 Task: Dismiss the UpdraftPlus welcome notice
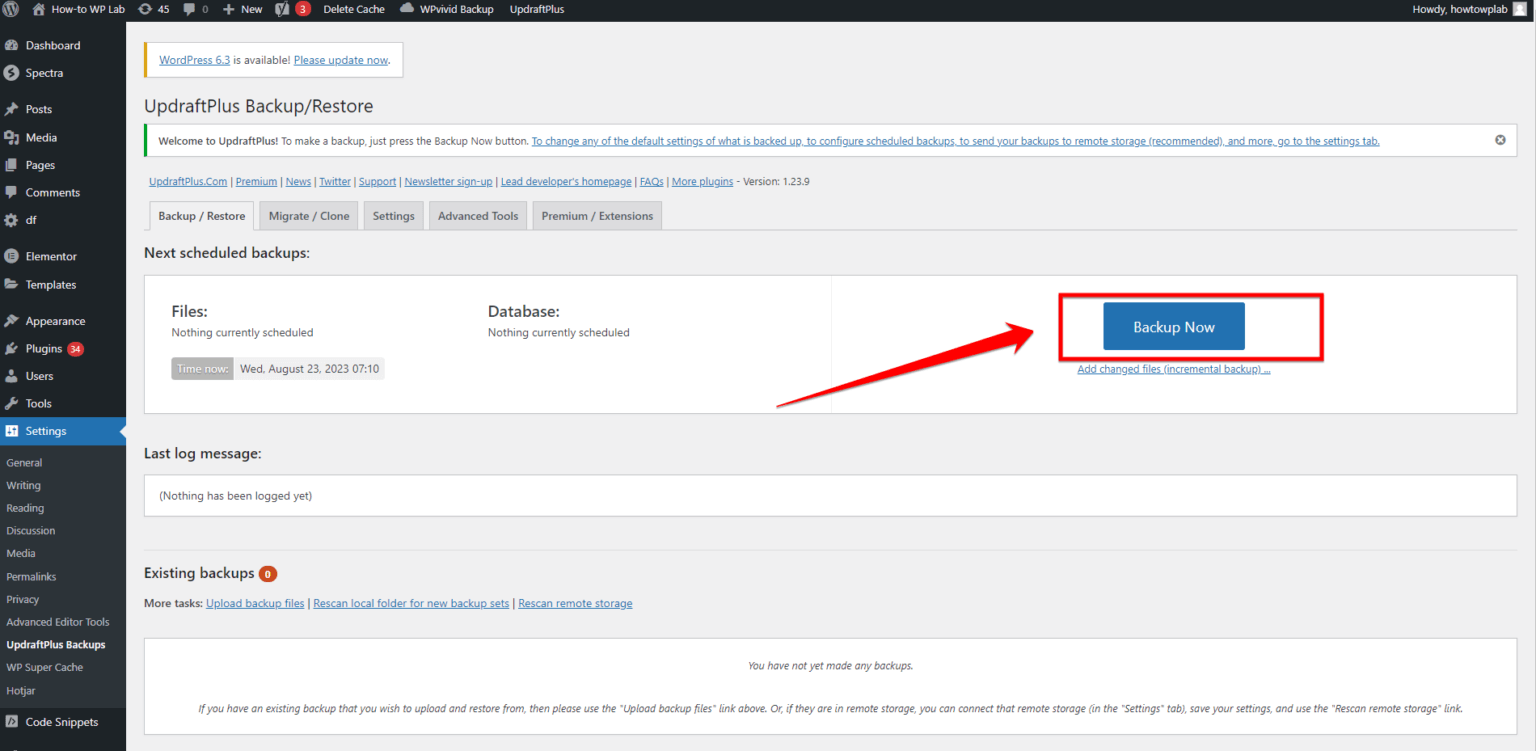coord(1500,140)
